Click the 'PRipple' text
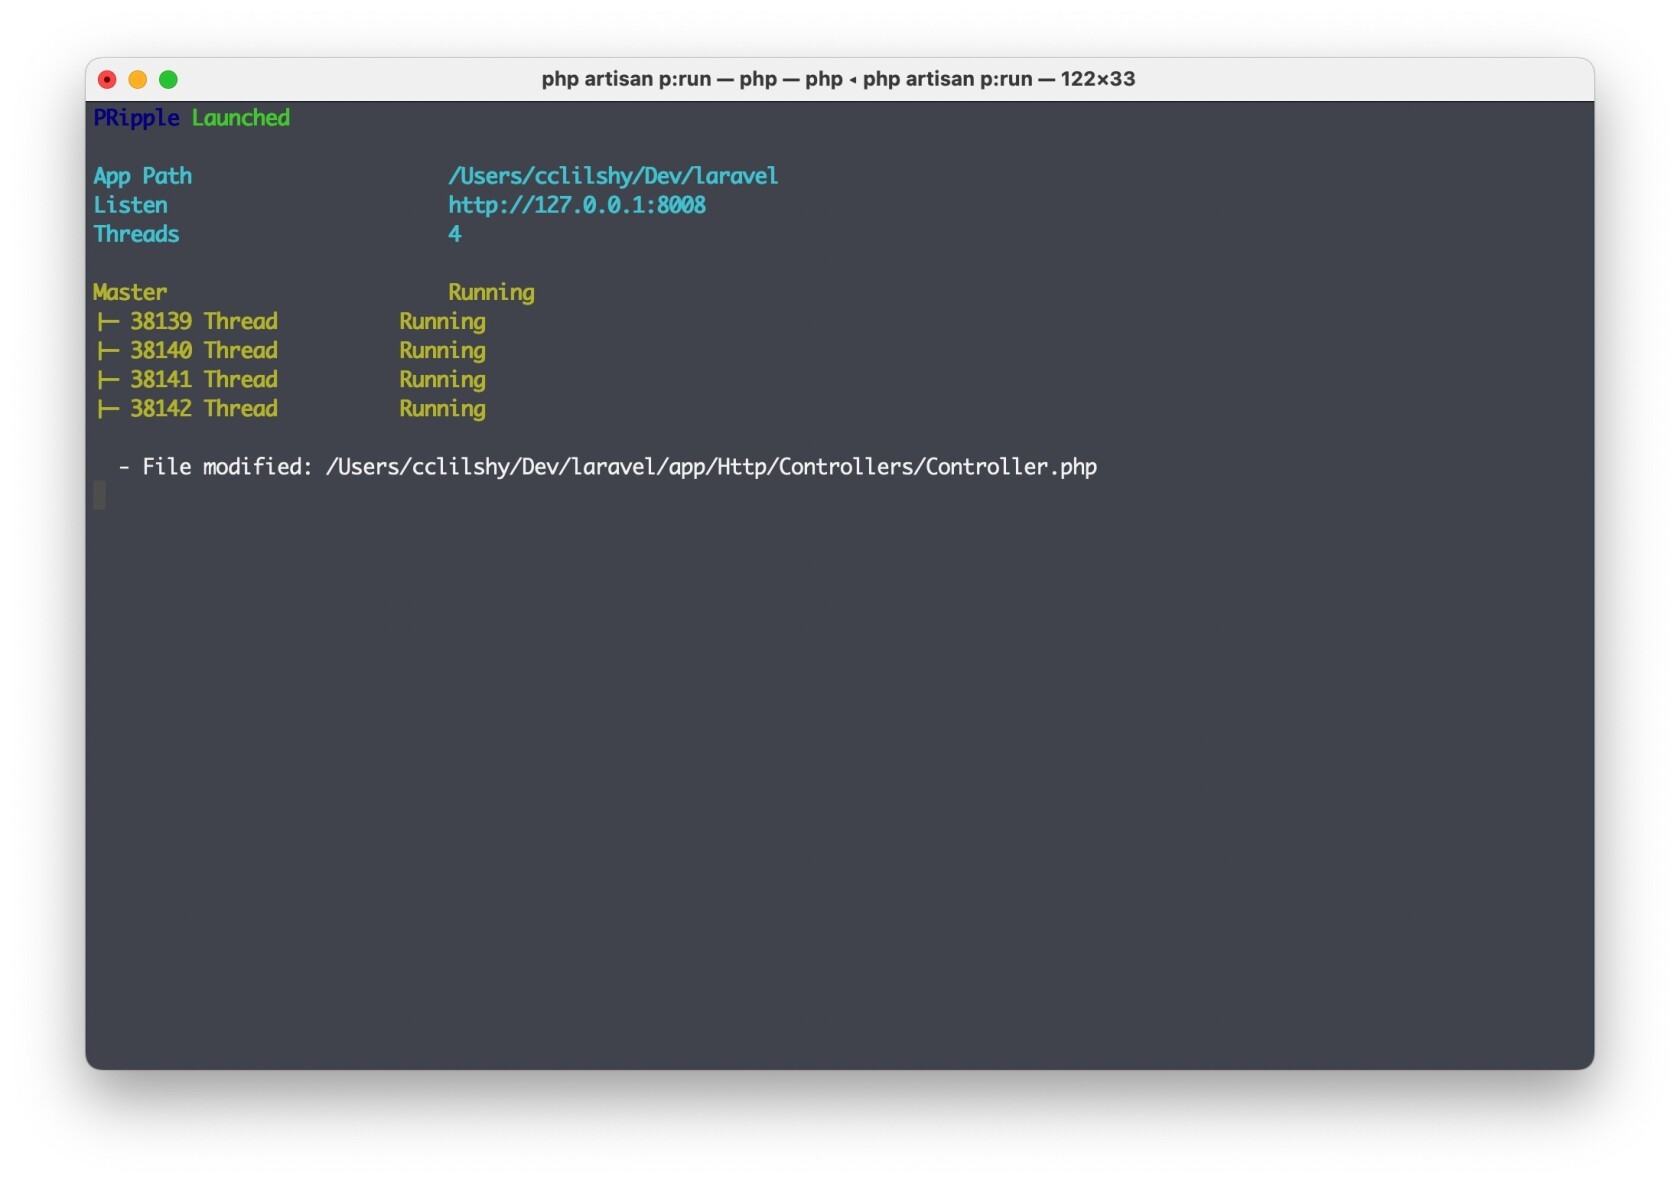 pyautogui.click(x=136, y=118)
